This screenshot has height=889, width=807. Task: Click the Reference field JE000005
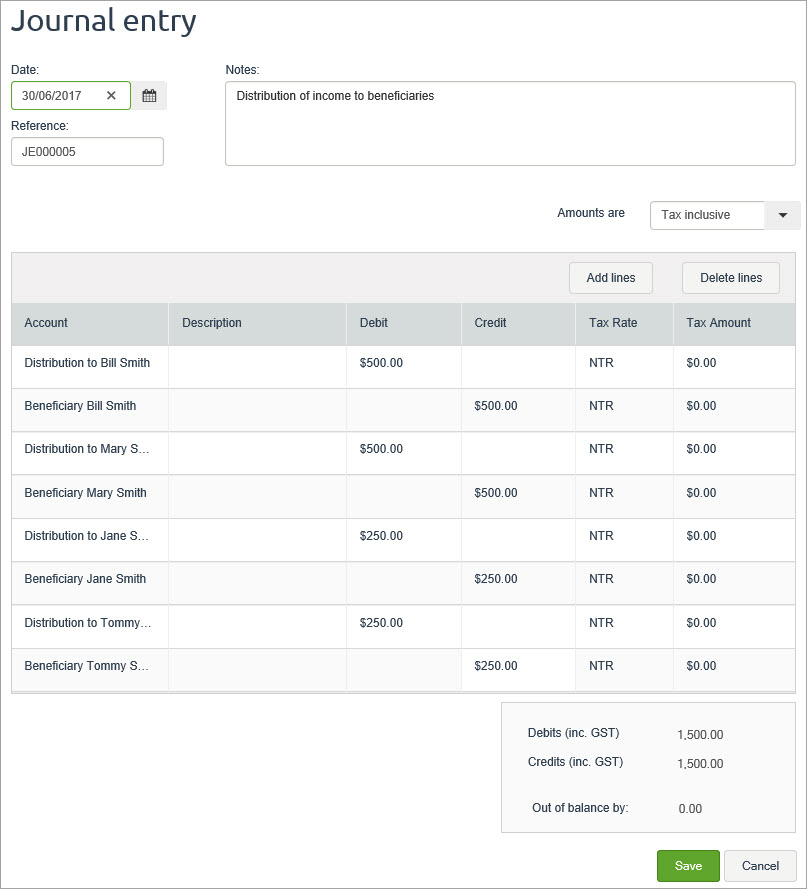click(x=87, y=152)
